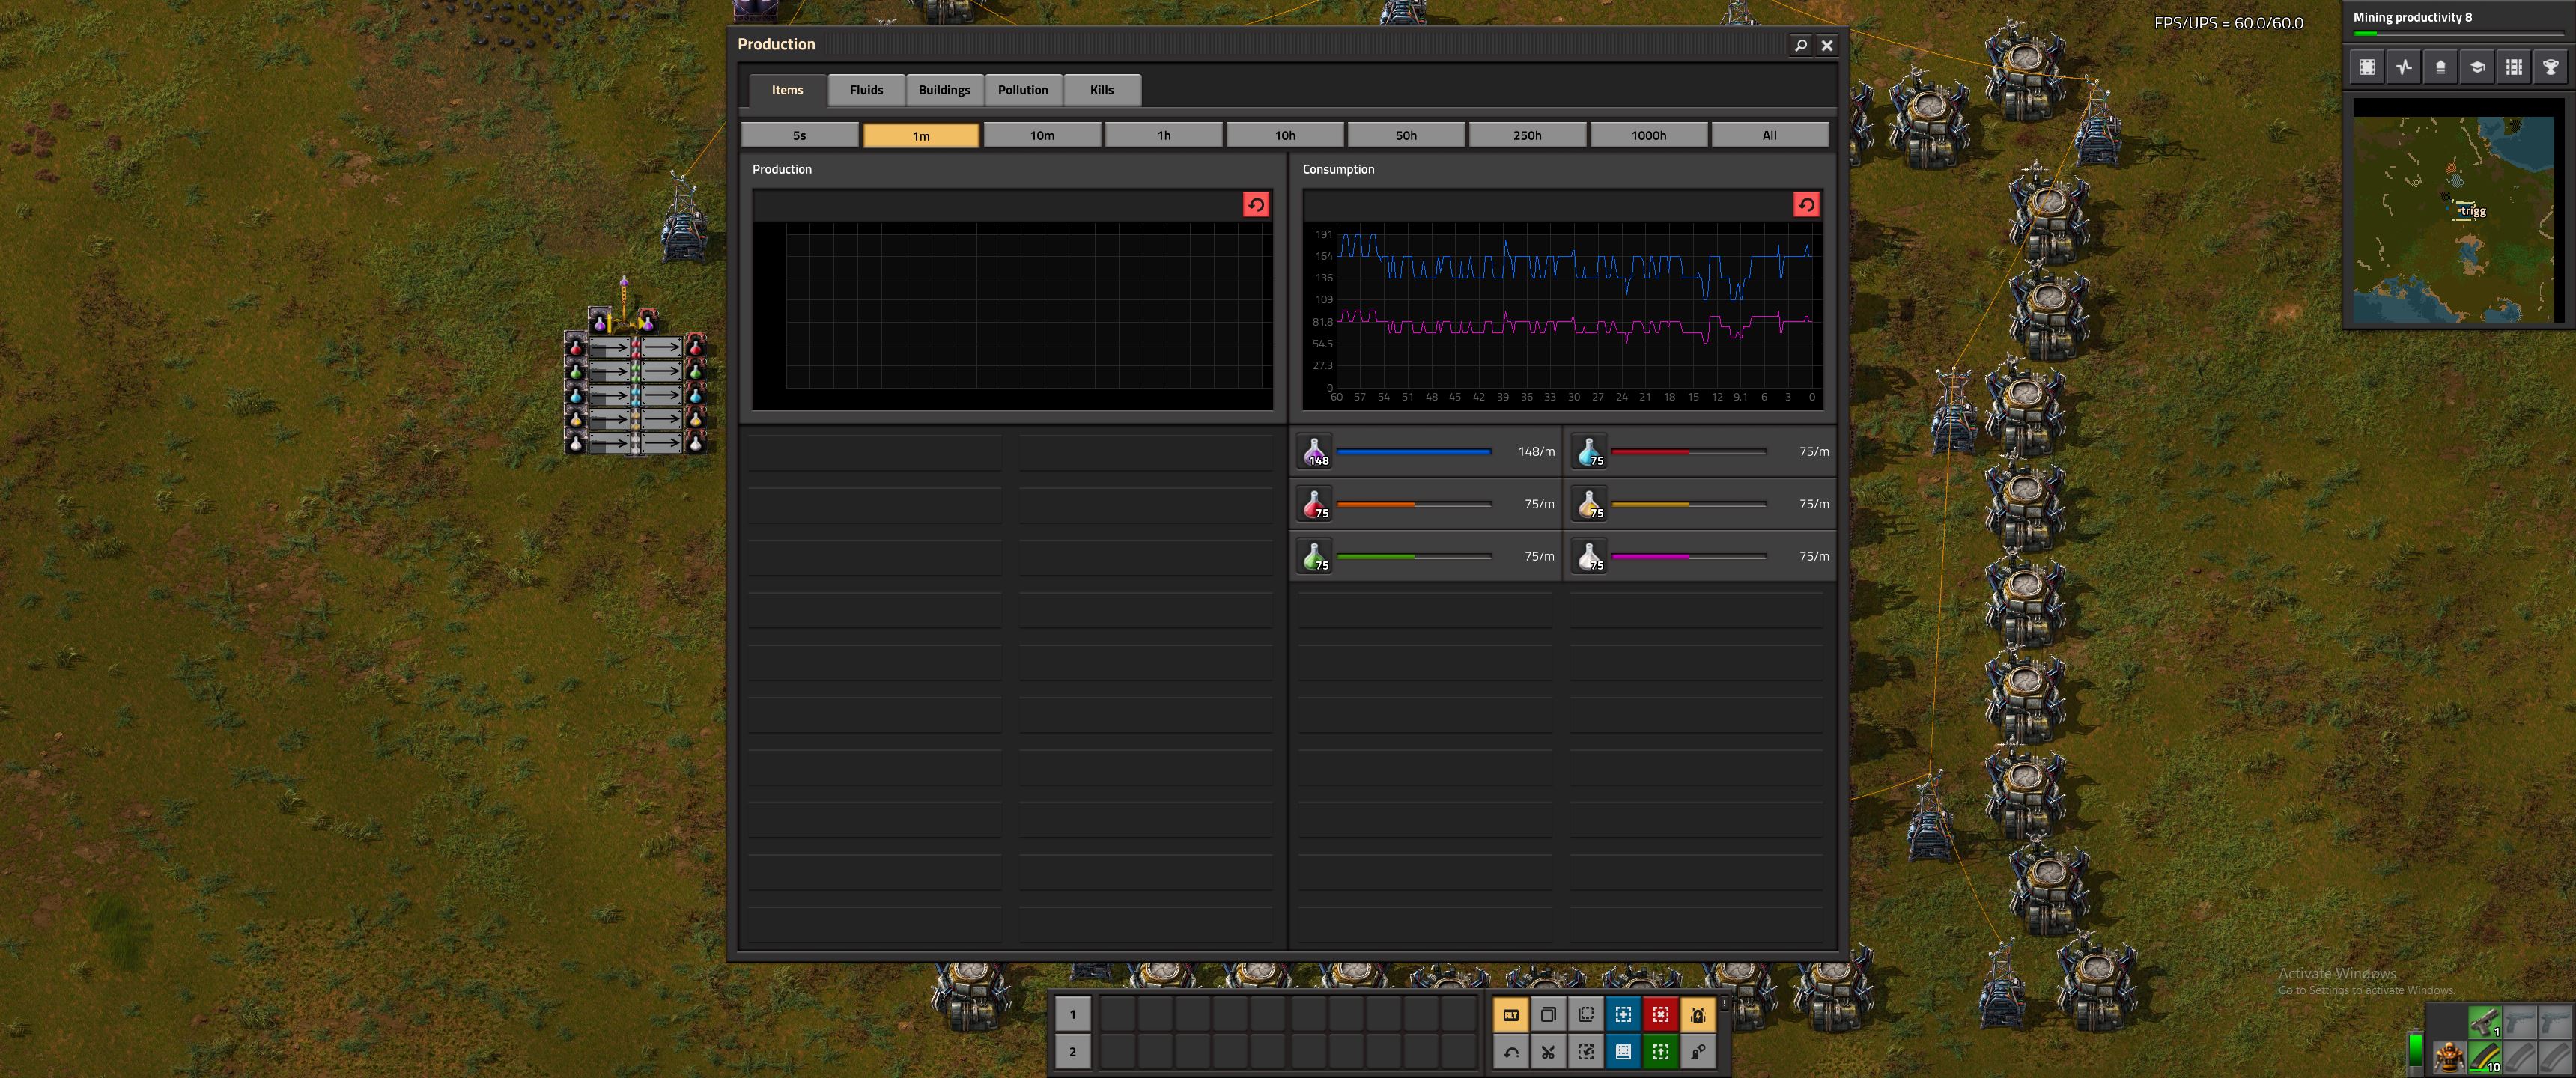Reset the Consumption graph with red button

(x=1805, y=205)
